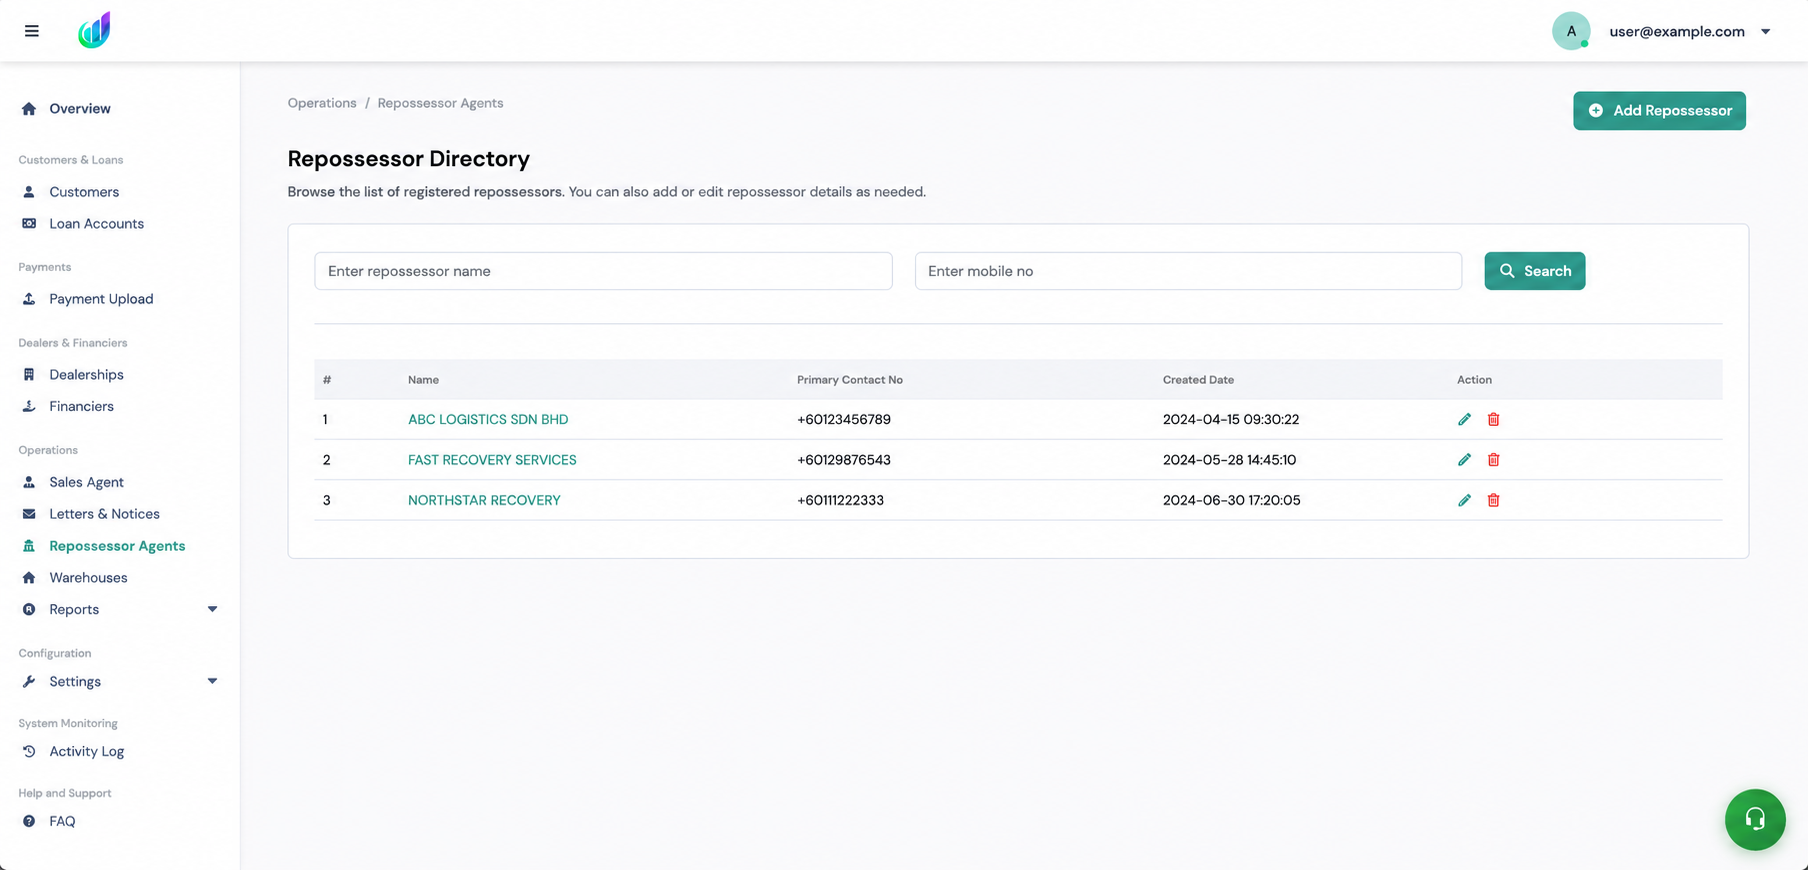Click created date 2024-04-15 09:30:22
This screenshot has height=870, width=1808.
[x=1231, y=420]
